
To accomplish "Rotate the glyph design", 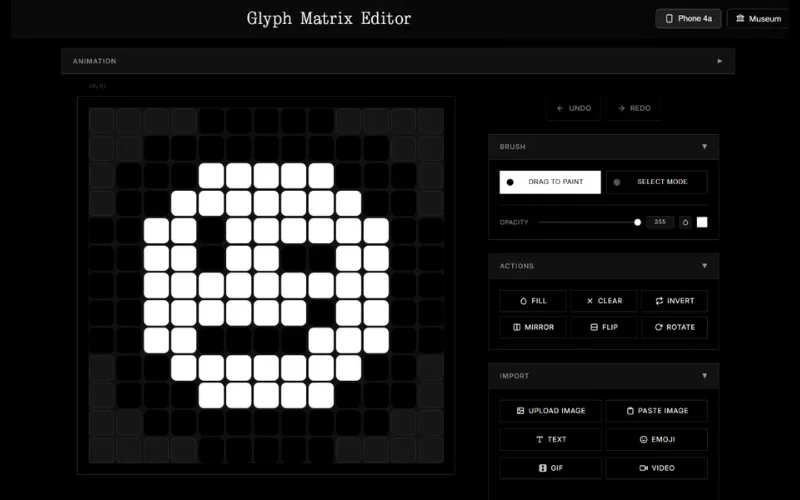I will point(674,327).
